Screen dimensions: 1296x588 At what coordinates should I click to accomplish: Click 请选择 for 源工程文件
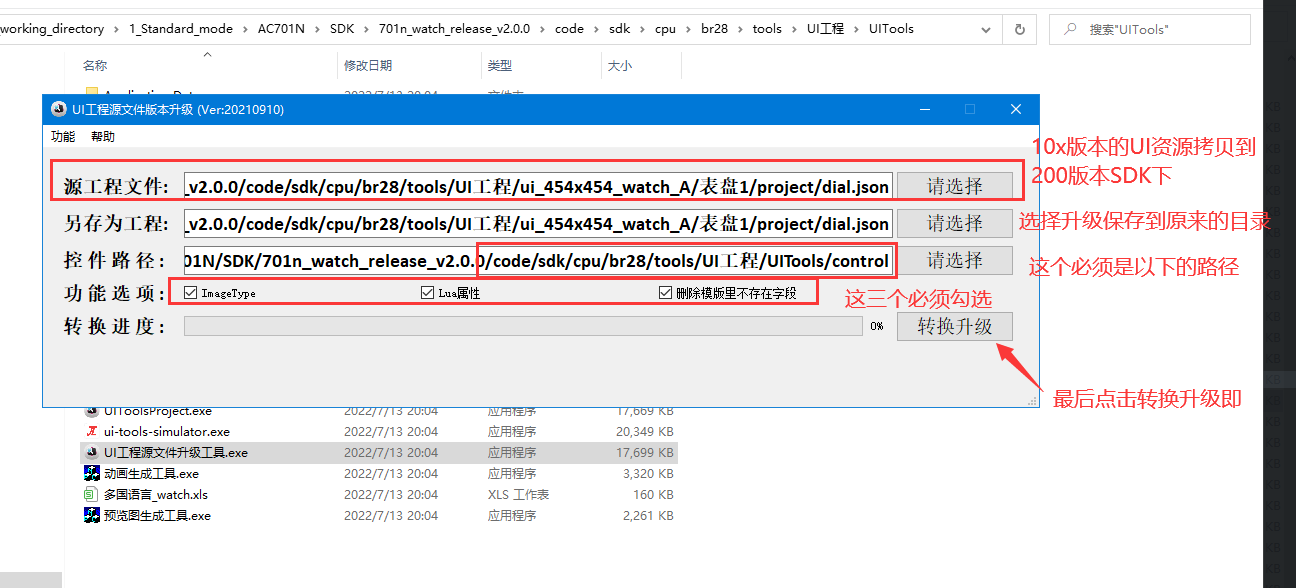(x=955, y=186)
